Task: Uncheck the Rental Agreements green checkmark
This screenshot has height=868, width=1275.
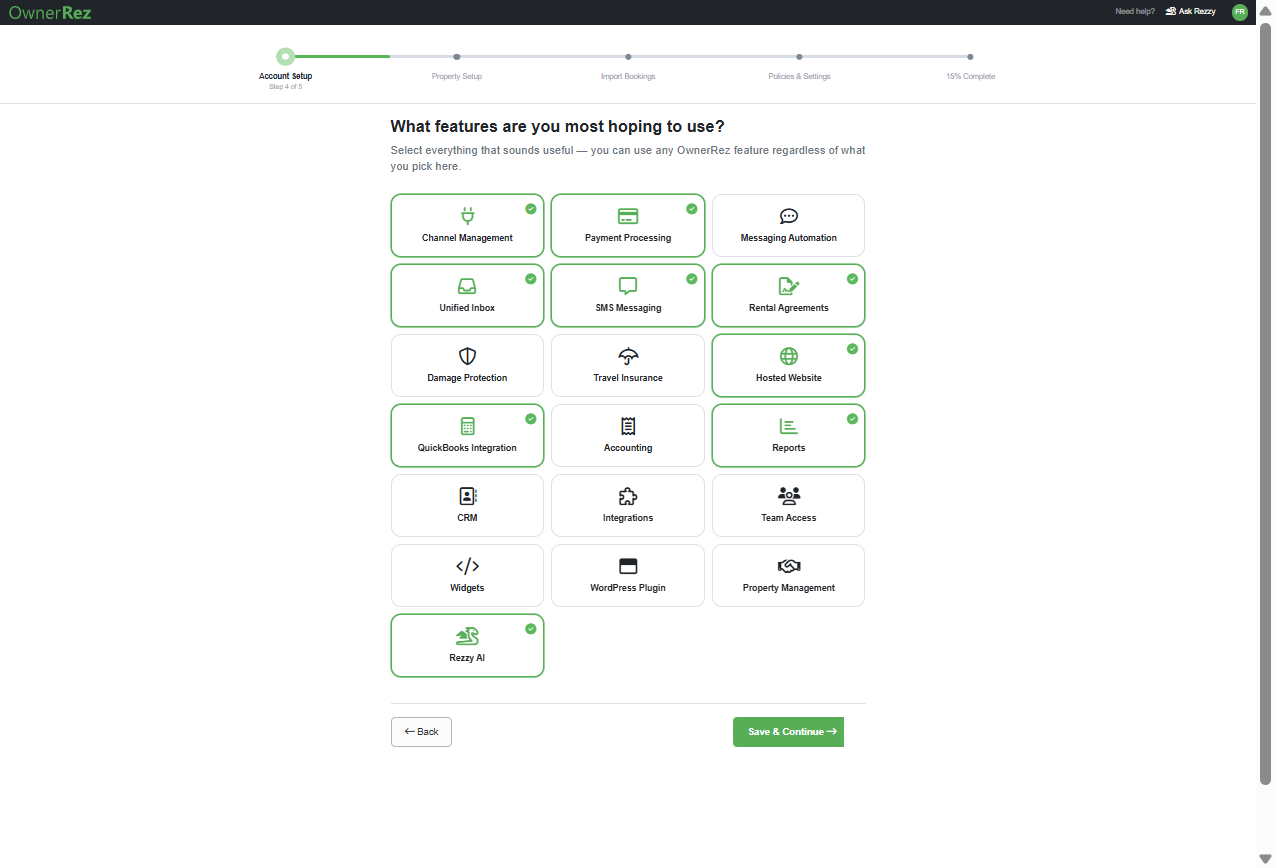Action: [x=852, y=279]
